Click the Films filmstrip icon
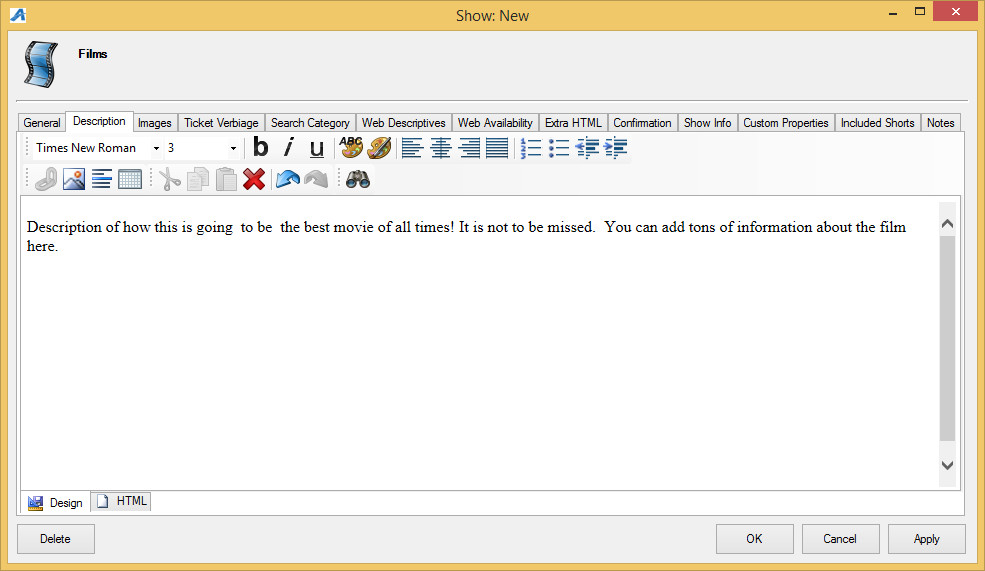This screenshot has width=985, height=571. tap(41, 64)
